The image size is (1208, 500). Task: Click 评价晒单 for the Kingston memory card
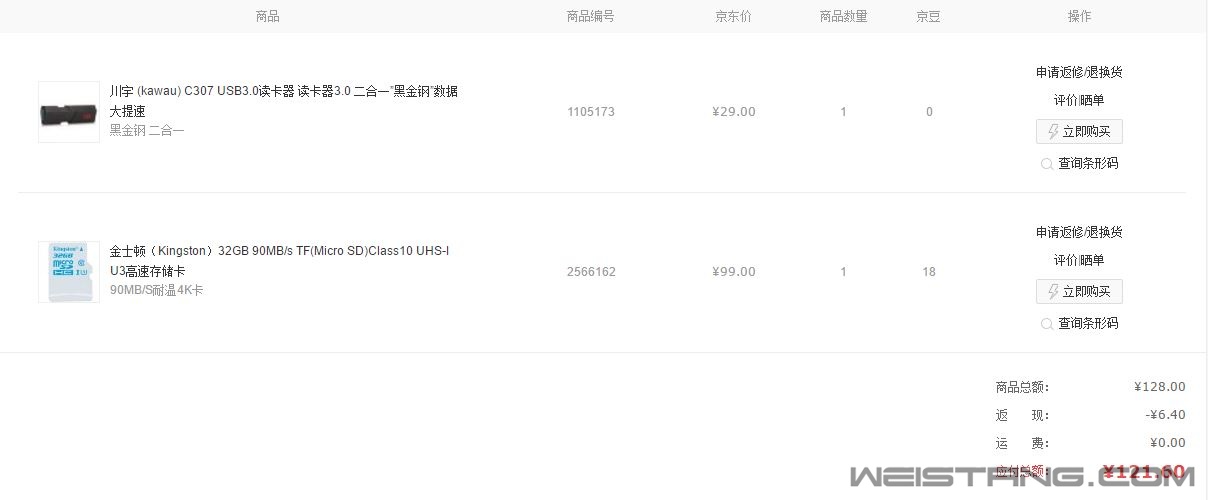[x=1079, y=260]
